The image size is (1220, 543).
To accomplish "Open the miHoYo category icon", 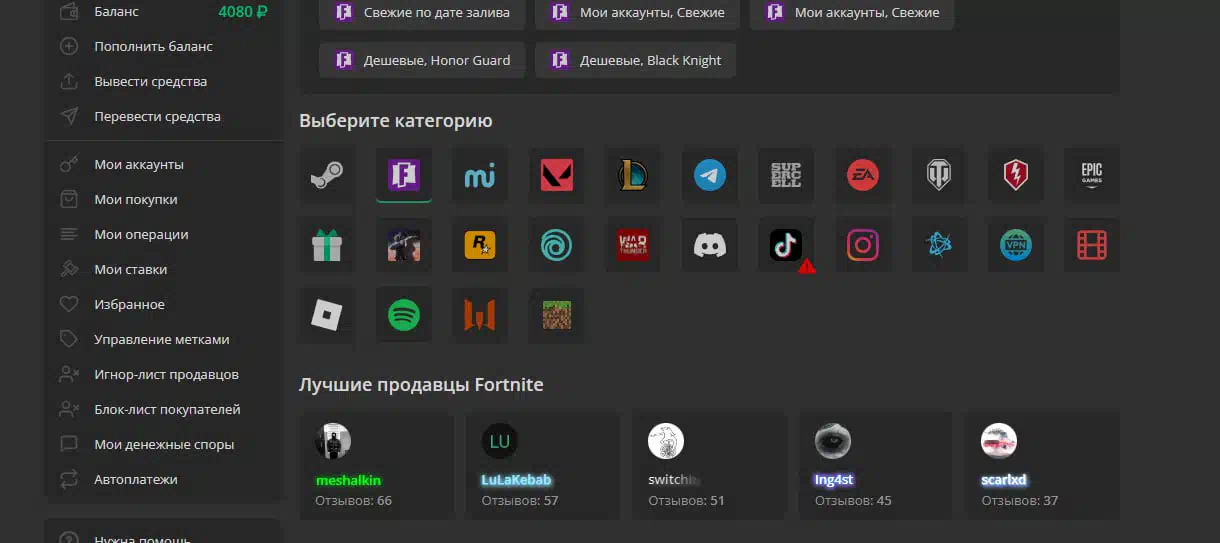I will [480, 175].
